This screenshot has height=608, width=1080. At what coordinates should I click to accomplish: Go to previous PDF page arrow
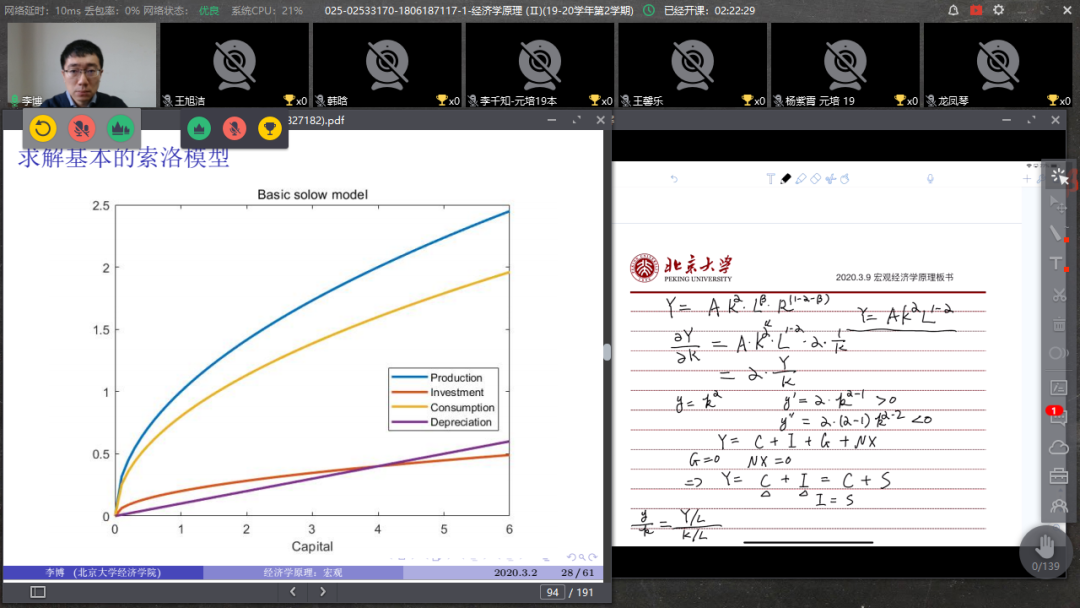292,592
